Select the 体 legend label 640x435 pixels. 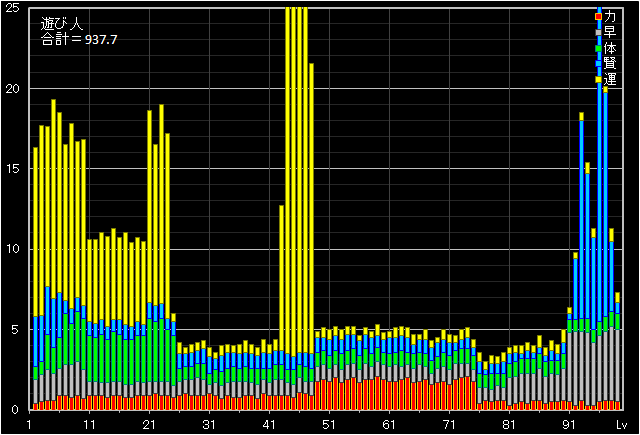point(610,48)
